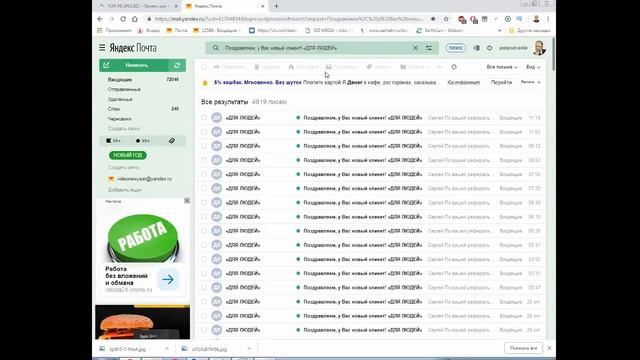Open advanced search filter options
The width and height of the screenshot is (640, 360).
429,48
